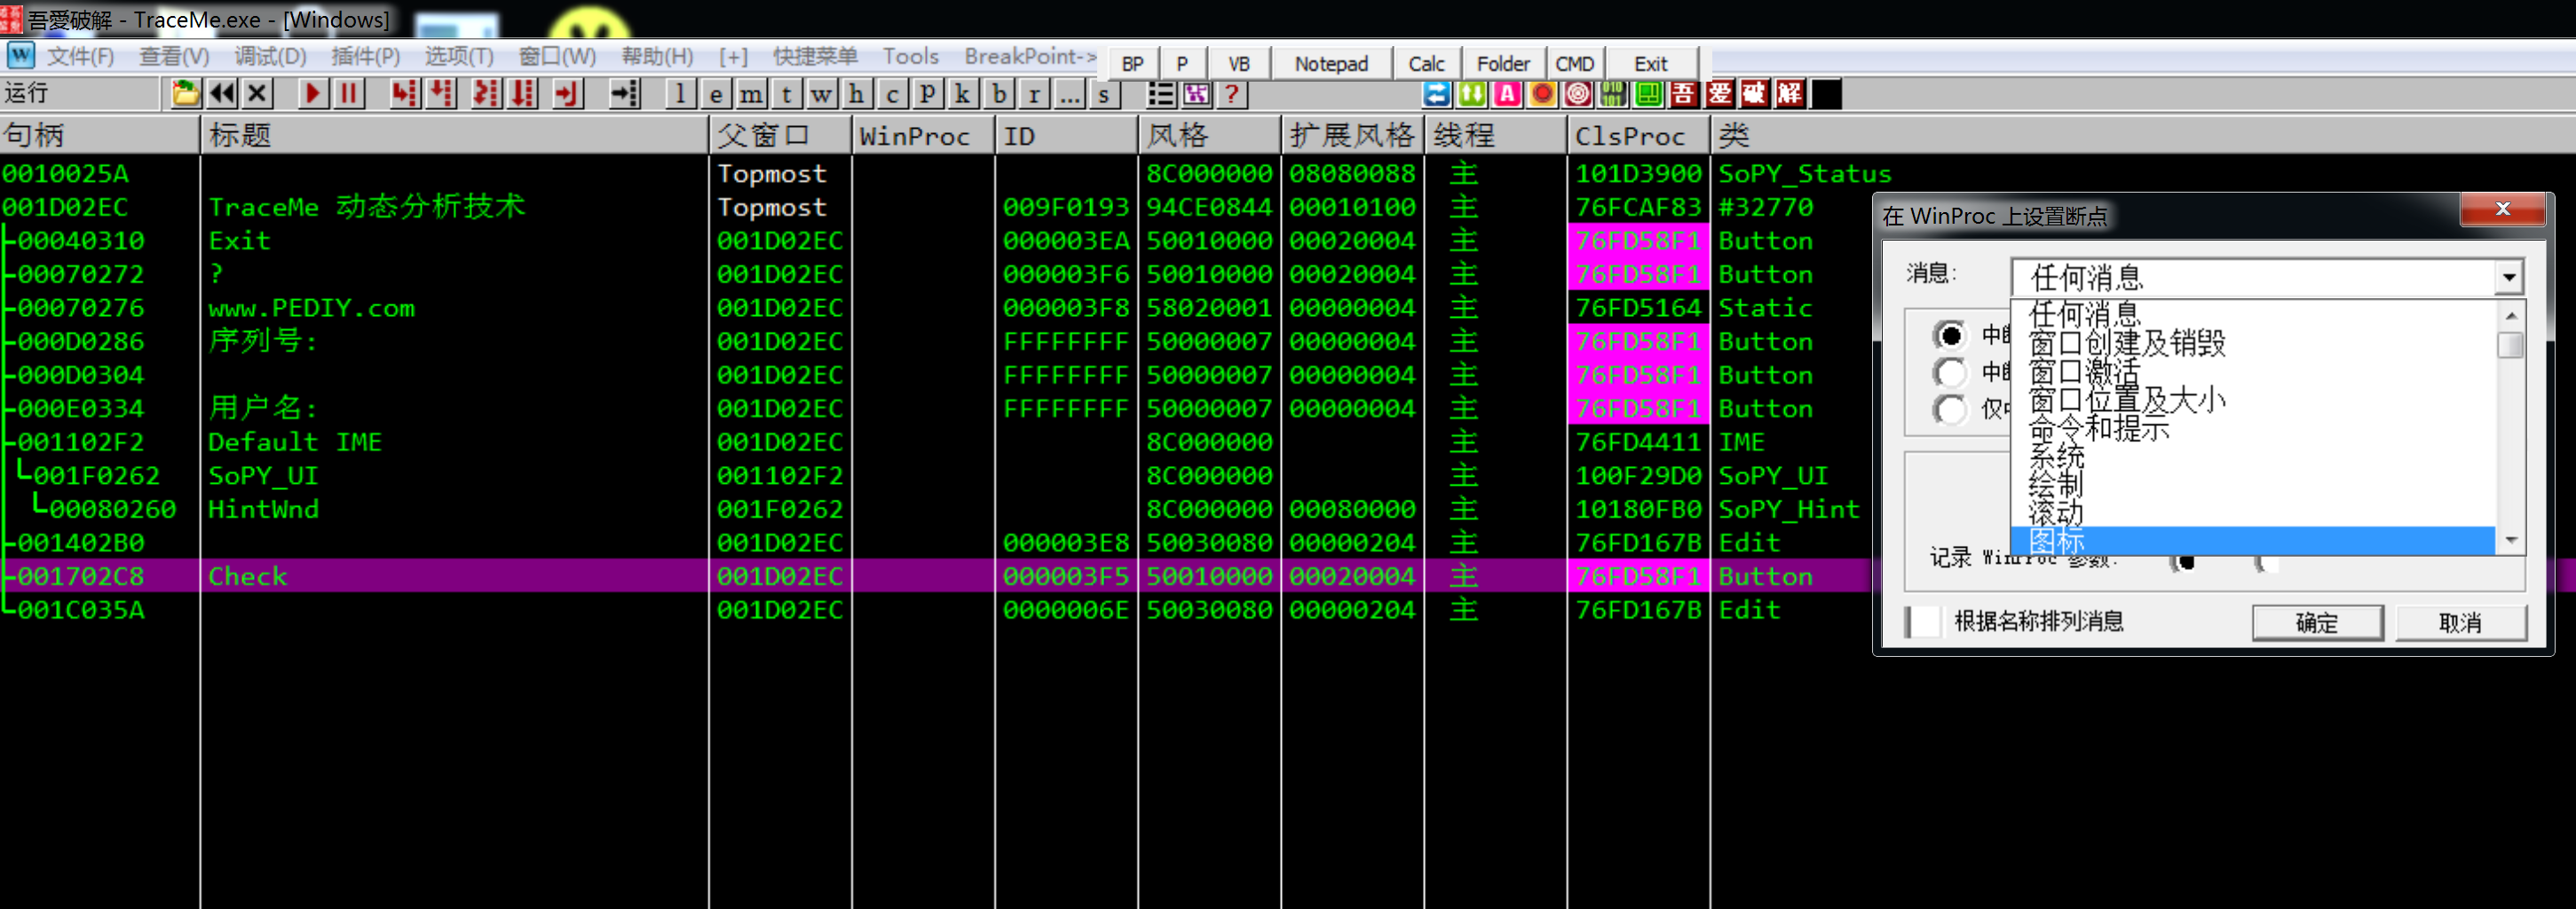2576x909 pixels.
Task: Open the 调试(D) menu
Action: (x=270, y=56)
